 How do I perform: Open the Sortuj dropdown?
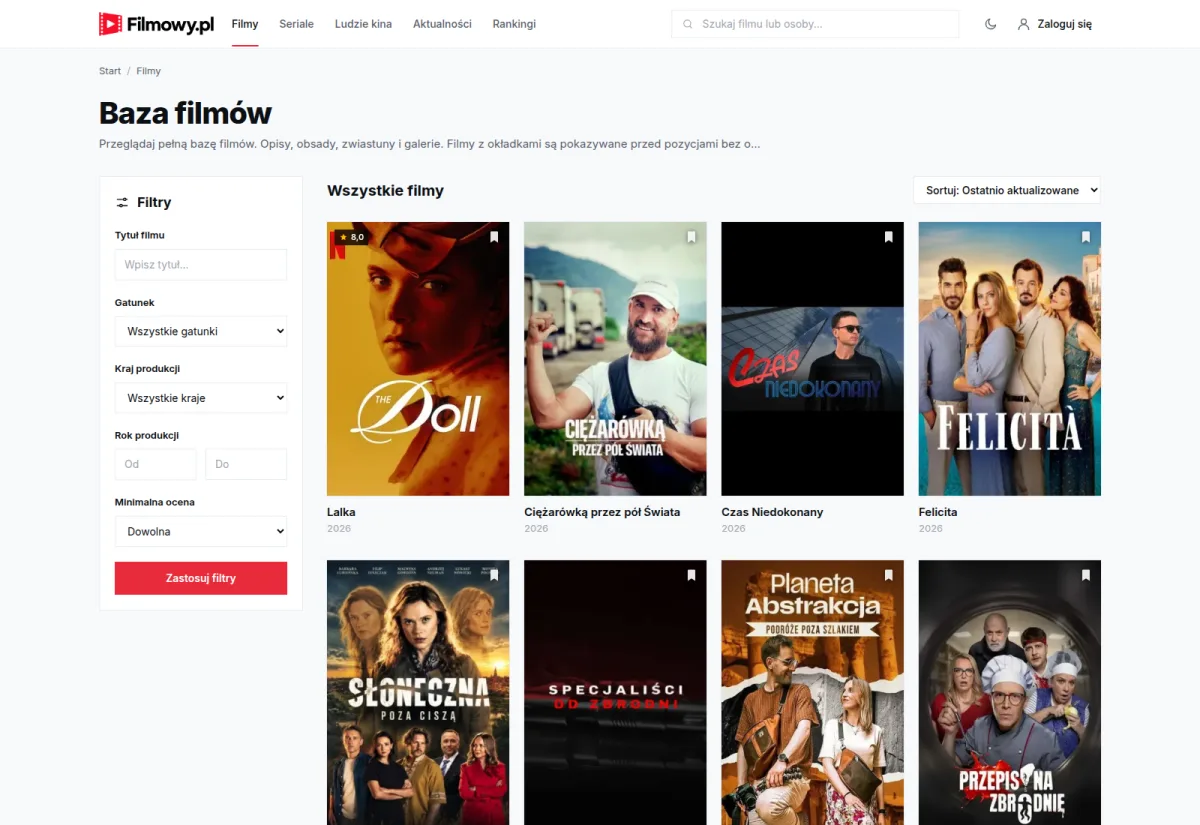tap(1007, 190)
